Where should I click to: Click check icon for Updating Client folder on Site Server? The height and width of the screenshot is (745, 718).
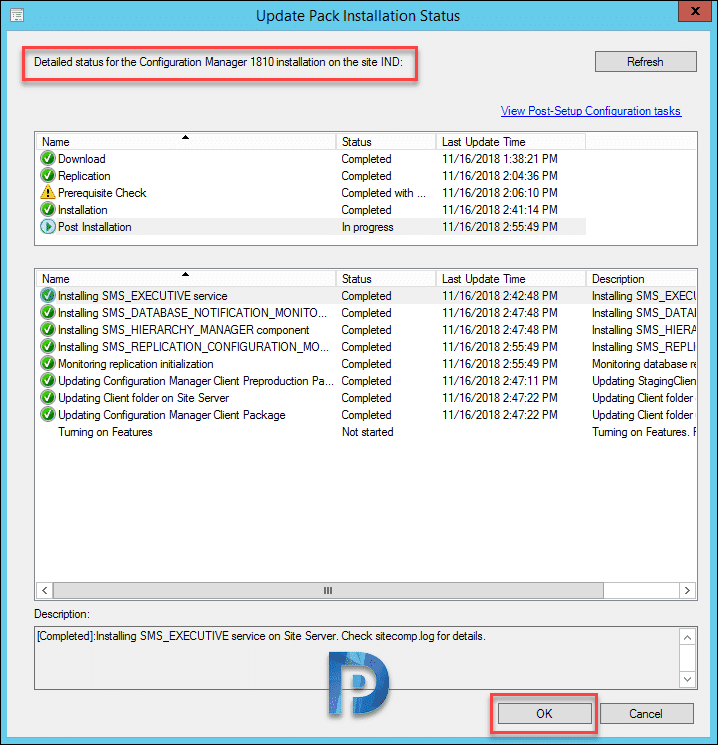[48, 398]
